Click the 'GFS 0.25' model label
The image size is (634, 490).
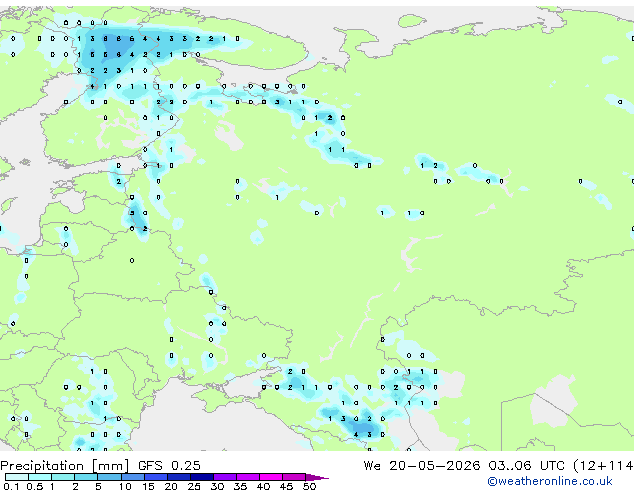tap(169, 466)
